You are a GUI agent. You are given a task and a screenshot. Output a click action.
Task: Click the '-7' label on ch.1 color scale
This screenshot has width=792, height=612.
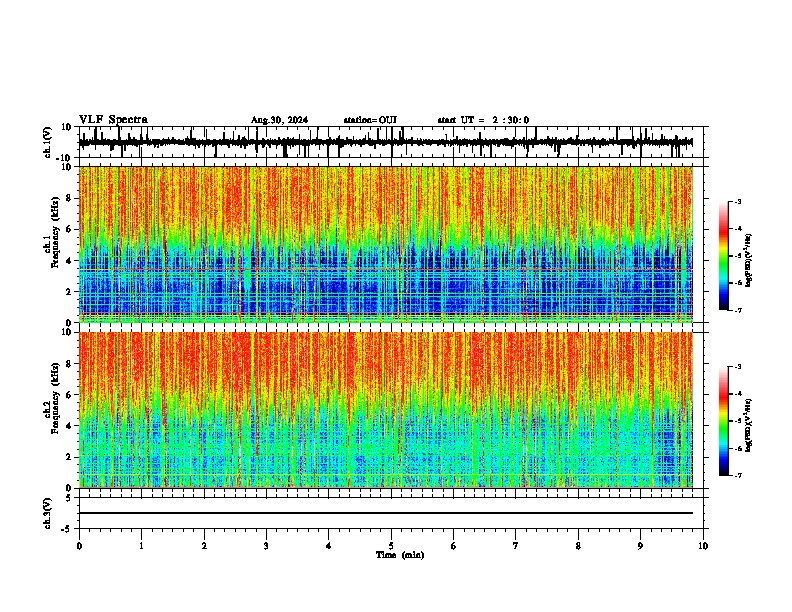[x=737, y=311]
